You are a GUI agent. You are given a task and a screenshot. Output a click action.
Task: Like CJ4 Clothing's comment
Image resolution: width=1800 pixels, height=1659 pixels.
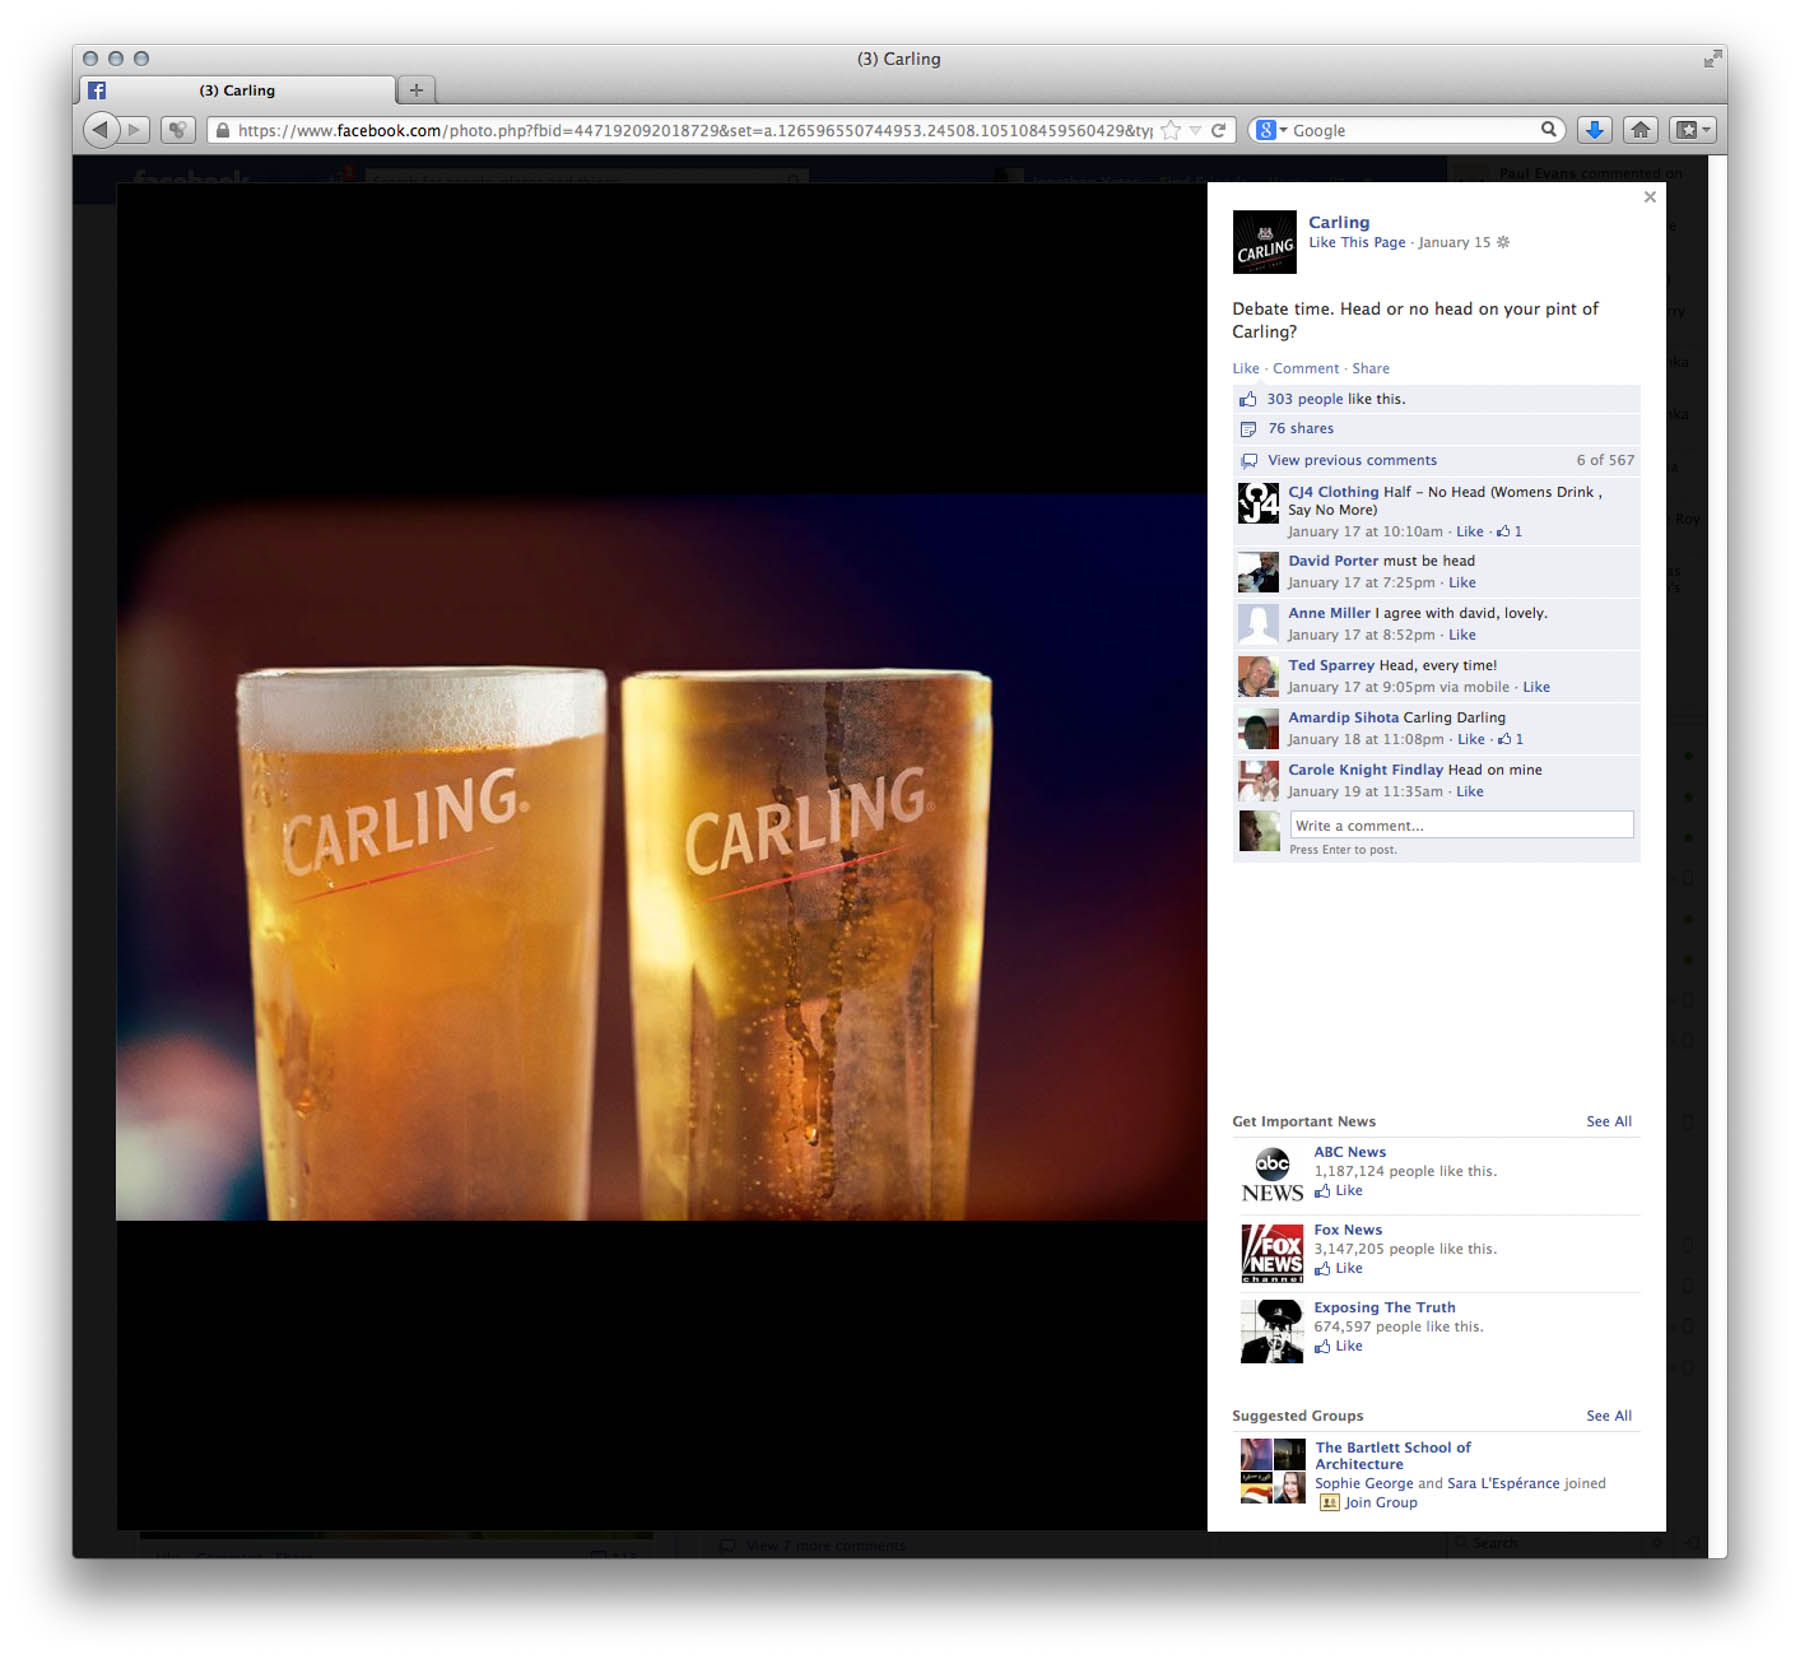click(1469, 531)
